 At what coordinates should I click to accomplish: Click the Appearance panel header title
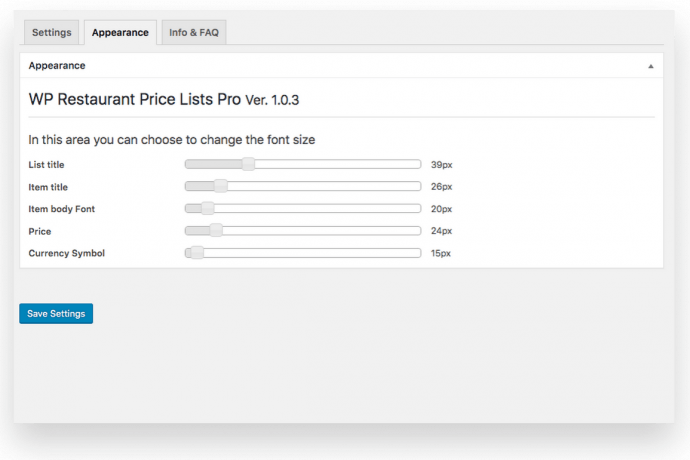coord(57,66)
